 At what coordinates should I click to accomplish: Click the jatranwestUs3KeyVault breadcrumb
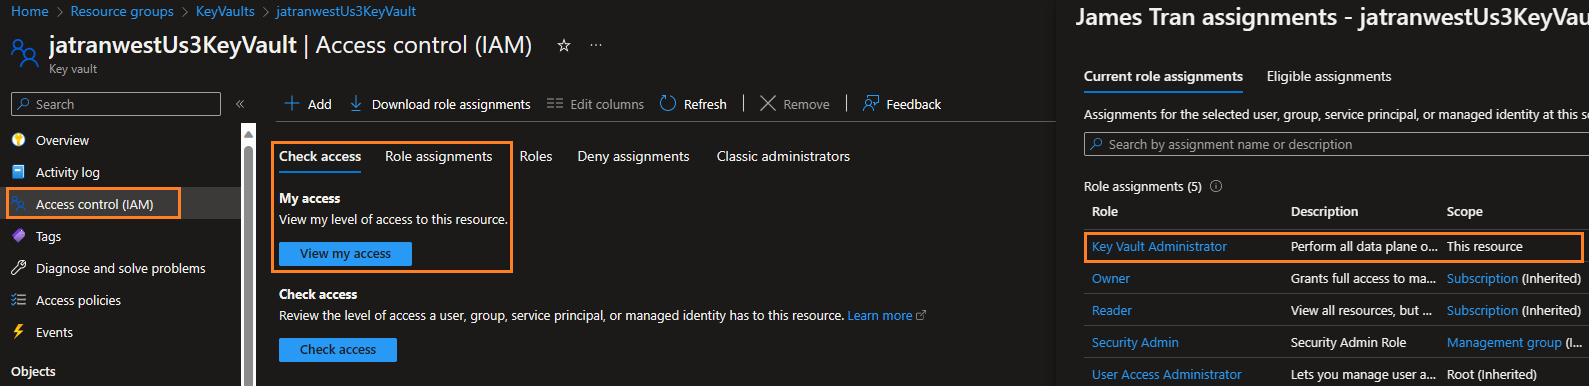click(346, 11)
